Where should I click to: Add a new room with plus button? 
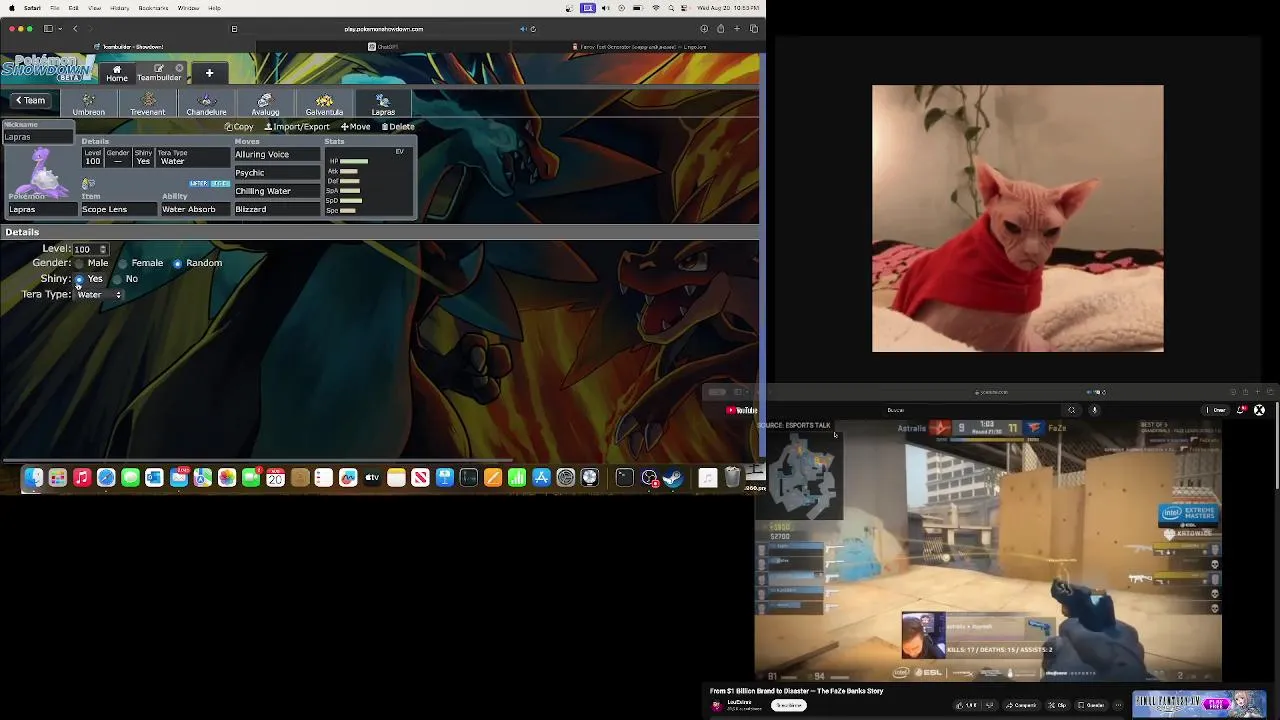coord(209,73)
